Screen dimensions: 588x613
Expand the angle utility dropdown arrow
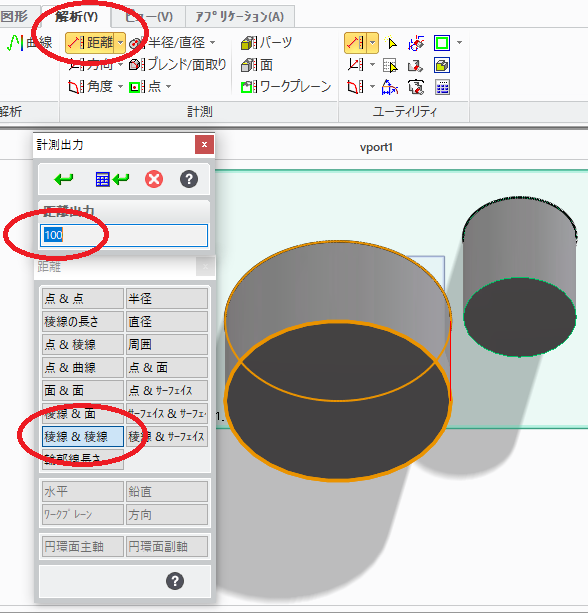(x=373, y=86)
